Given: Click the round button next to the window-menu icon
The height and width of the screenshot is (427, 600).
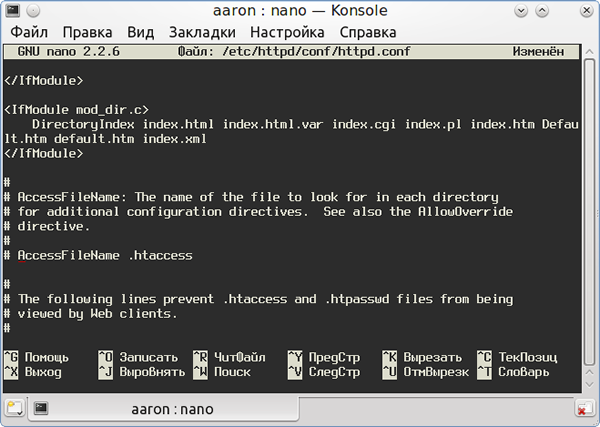Looking at the screenshot, I should point(33,11).
